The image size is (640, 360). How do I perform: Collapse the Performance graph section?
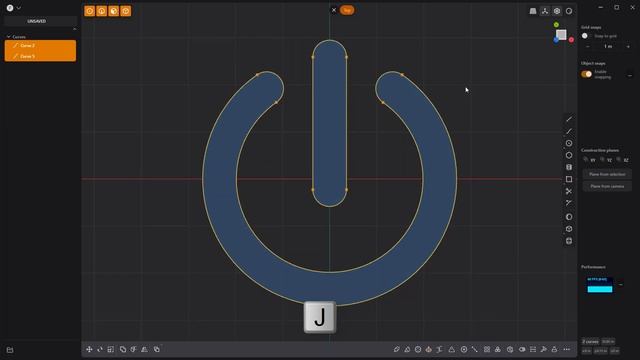(x=621, y=284)
